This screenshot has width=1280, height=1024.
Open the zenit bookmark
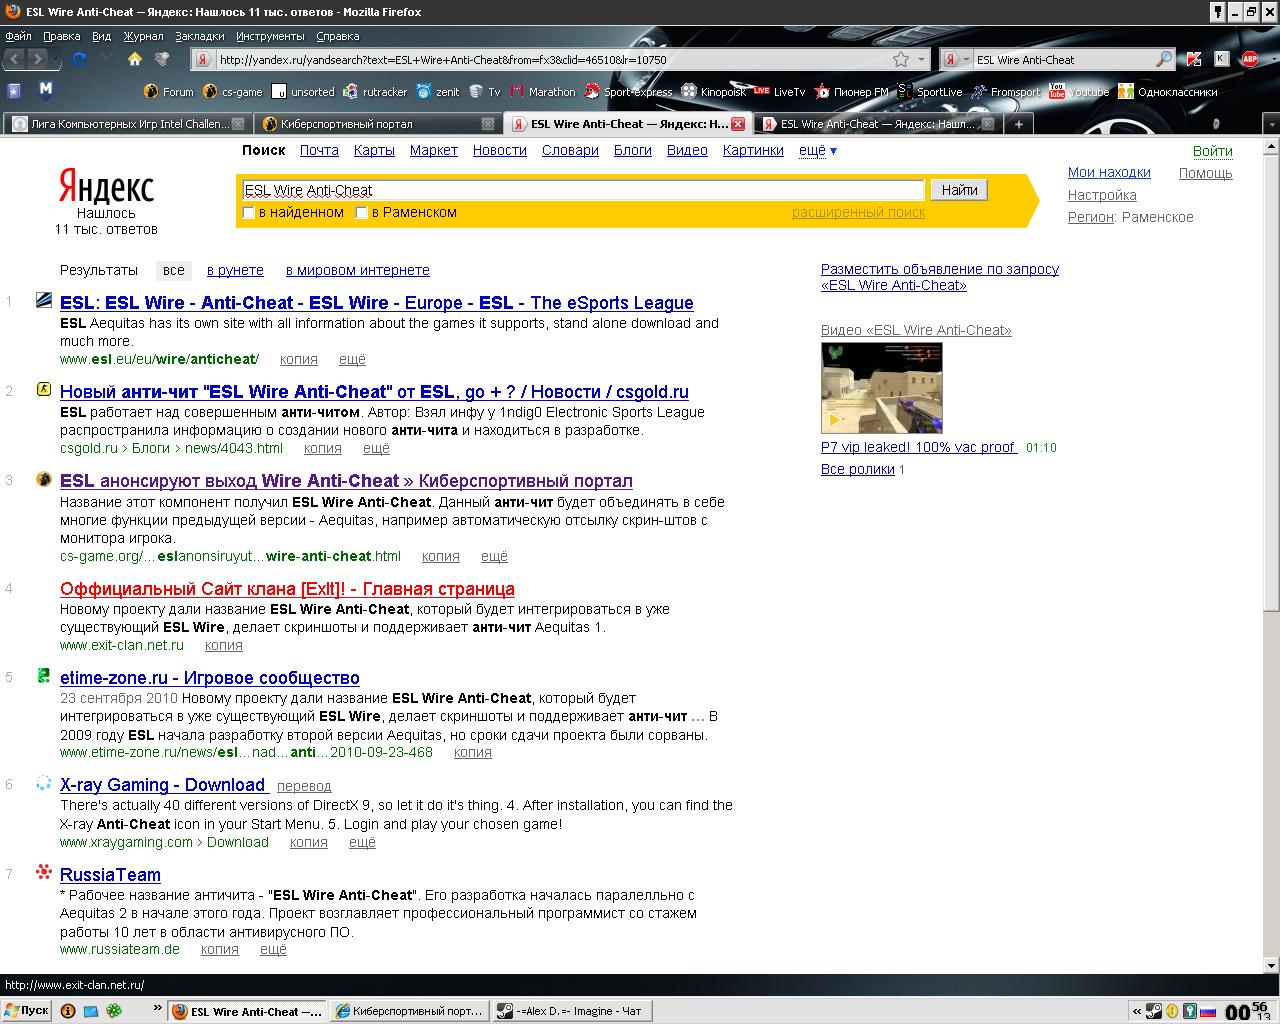pyautogui.click(x=438, y=91)
